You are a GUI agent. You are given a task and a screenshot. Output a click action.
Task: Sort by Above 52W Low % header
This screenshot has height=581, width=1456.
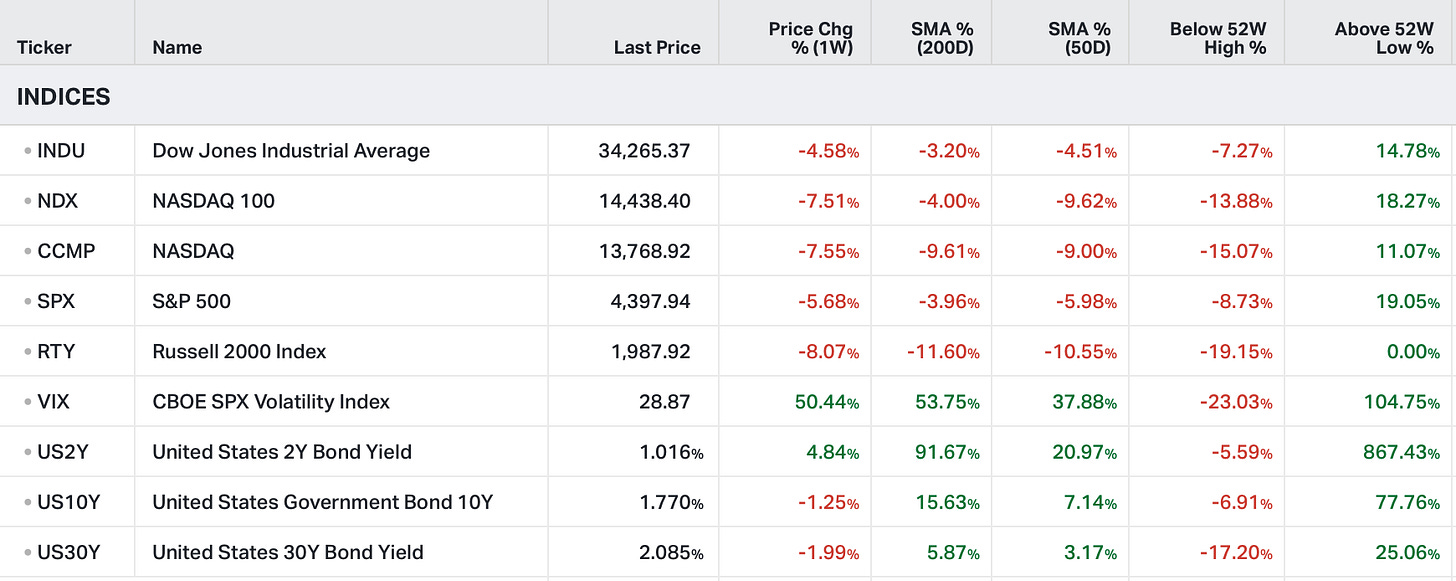click(x=1384, y=38)
